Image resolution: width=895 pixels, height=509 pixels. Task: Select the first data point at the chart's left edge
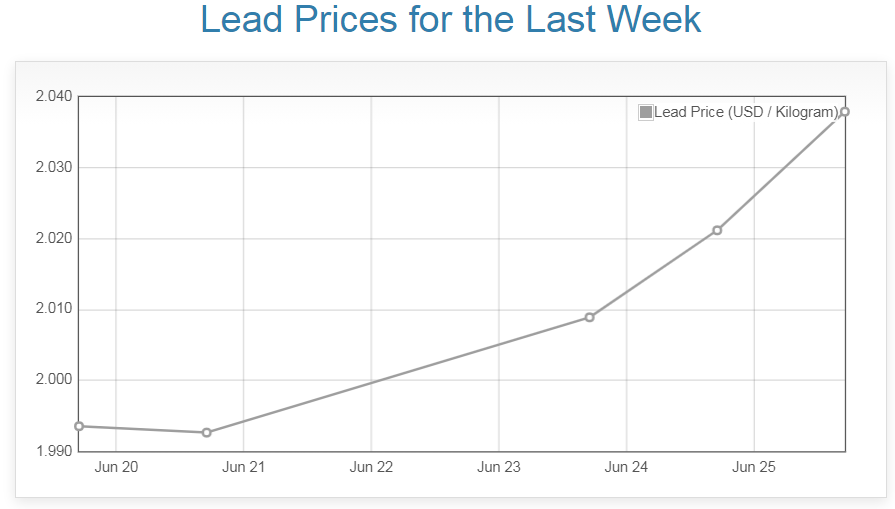click(79, 426)
